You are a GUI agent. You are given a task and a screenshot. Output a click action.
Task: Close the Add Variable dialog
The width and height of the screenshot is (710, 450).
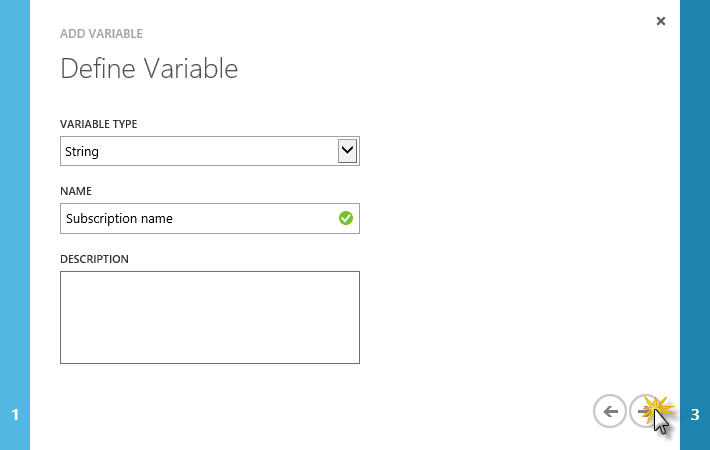[x=660, y=21]
